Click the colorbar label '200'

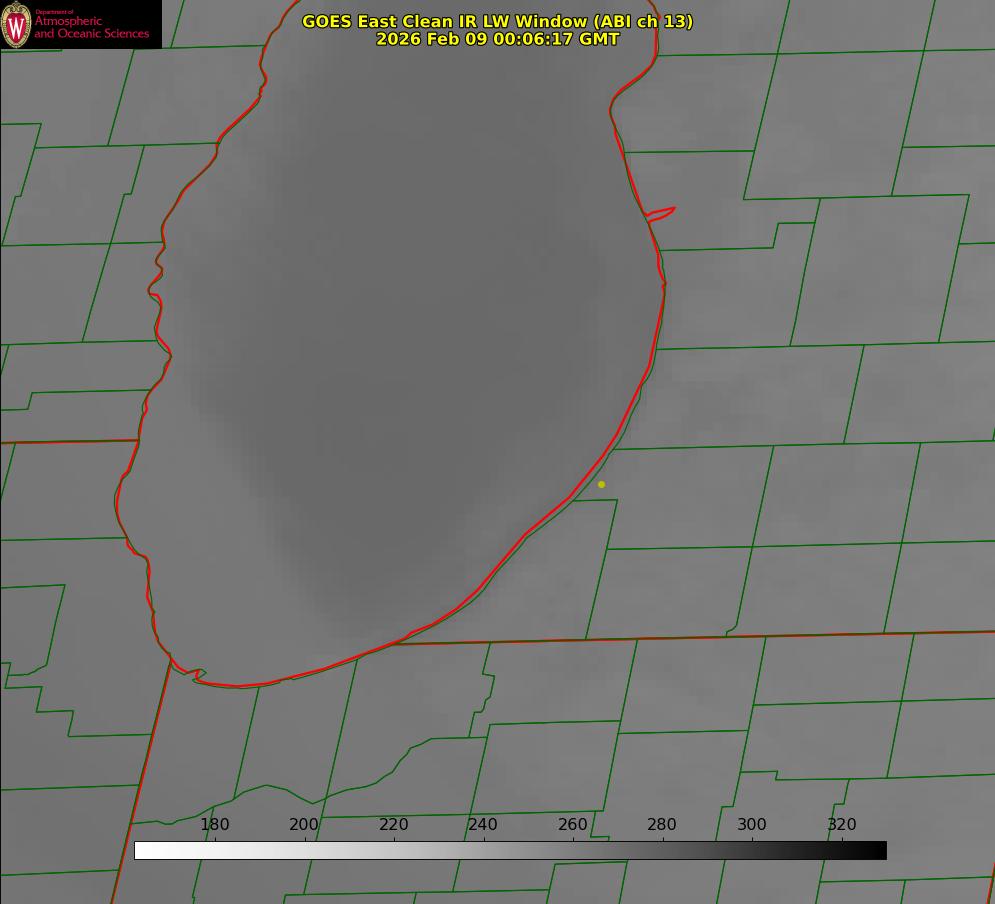click(x=304, y=825)
